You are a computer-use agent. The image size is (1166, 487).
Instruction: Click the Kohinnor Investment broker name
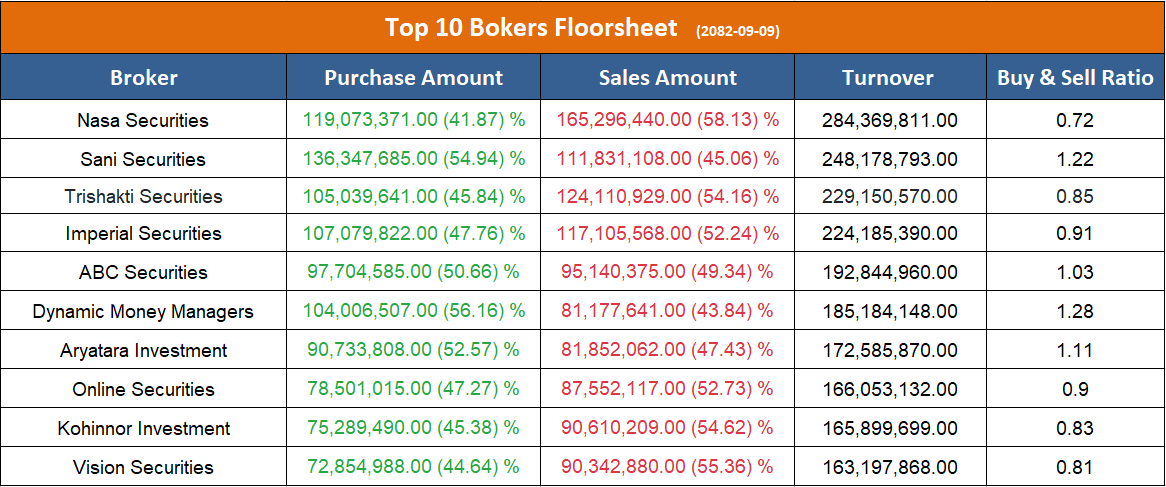[x=143, y=428]
